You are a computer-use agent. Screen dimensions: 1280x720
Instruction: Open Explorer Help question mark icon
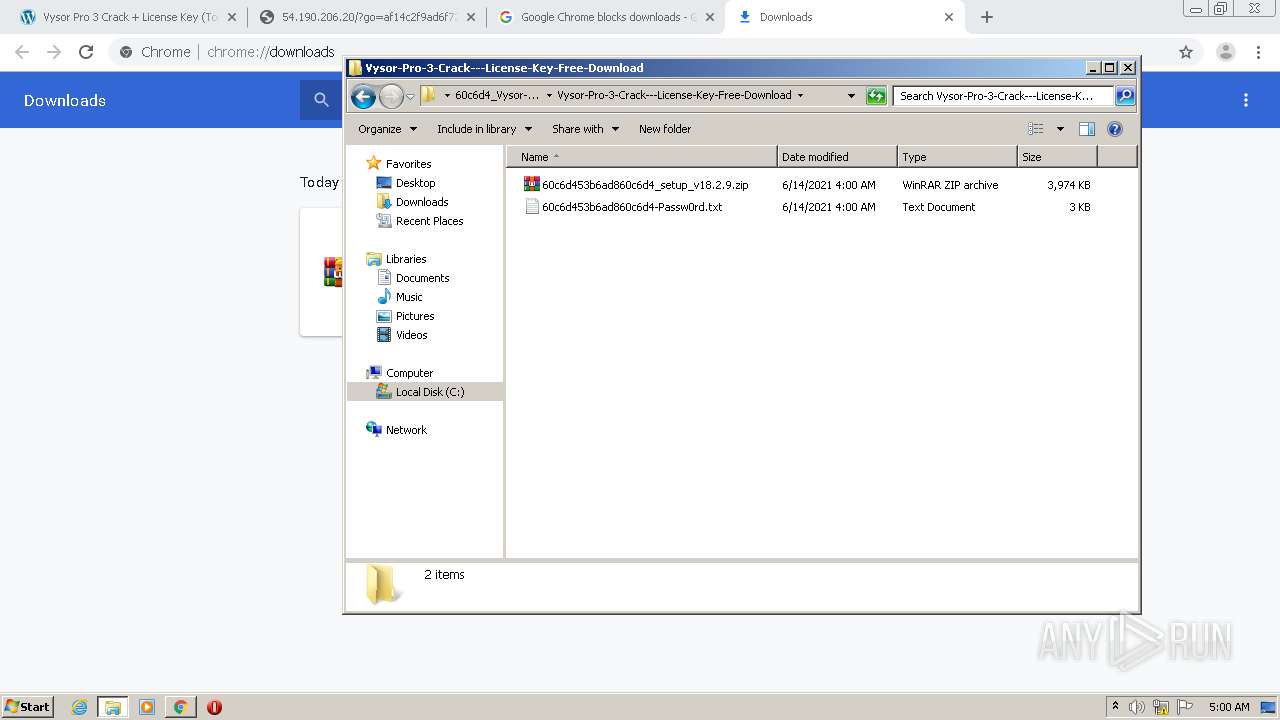click(x=1115, y=129)
